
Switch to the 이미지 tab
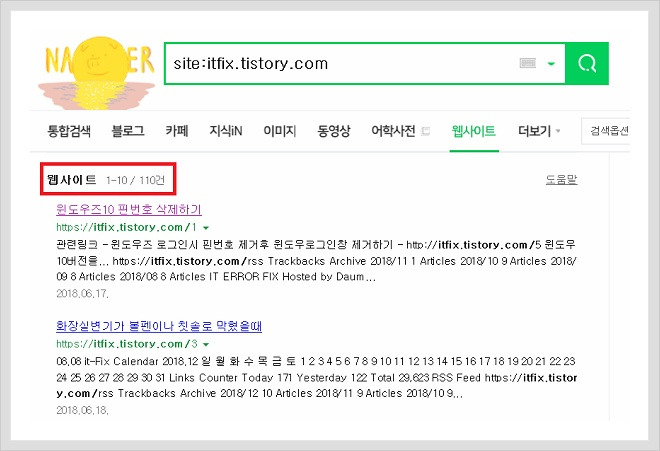click(279, 131)
